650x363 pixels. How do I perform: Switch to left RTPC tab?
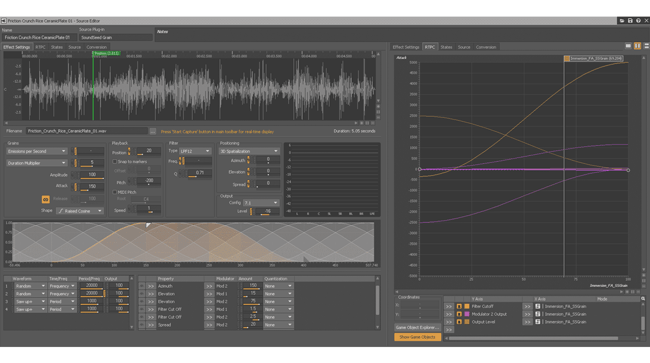click(x=40, y=47)
